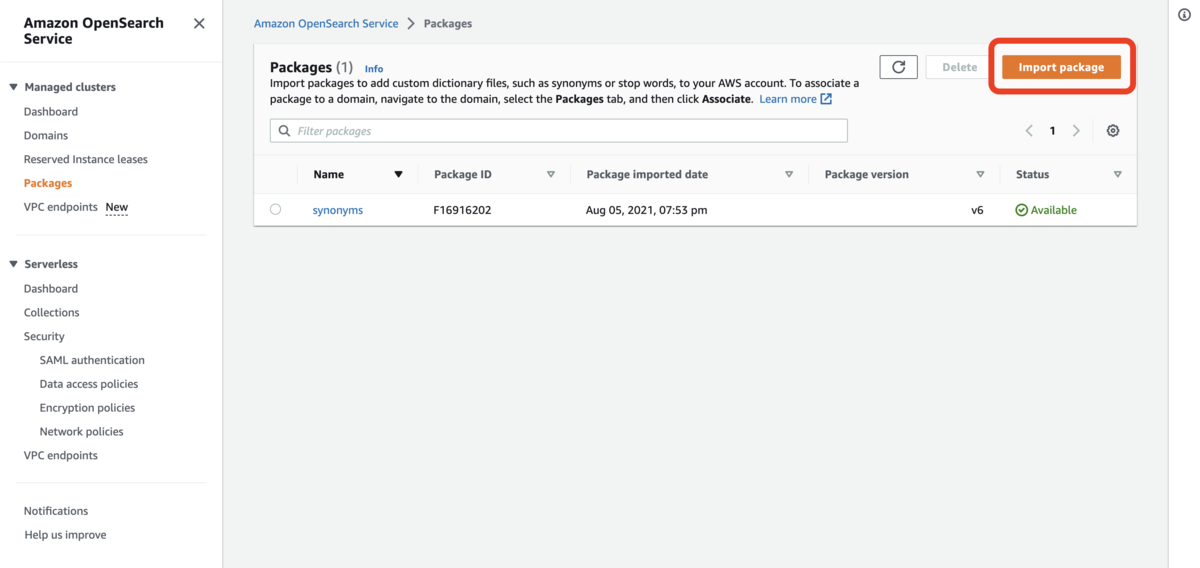
Task: Close the OpenSearch Service navigation panel
Action: [199, 23]
